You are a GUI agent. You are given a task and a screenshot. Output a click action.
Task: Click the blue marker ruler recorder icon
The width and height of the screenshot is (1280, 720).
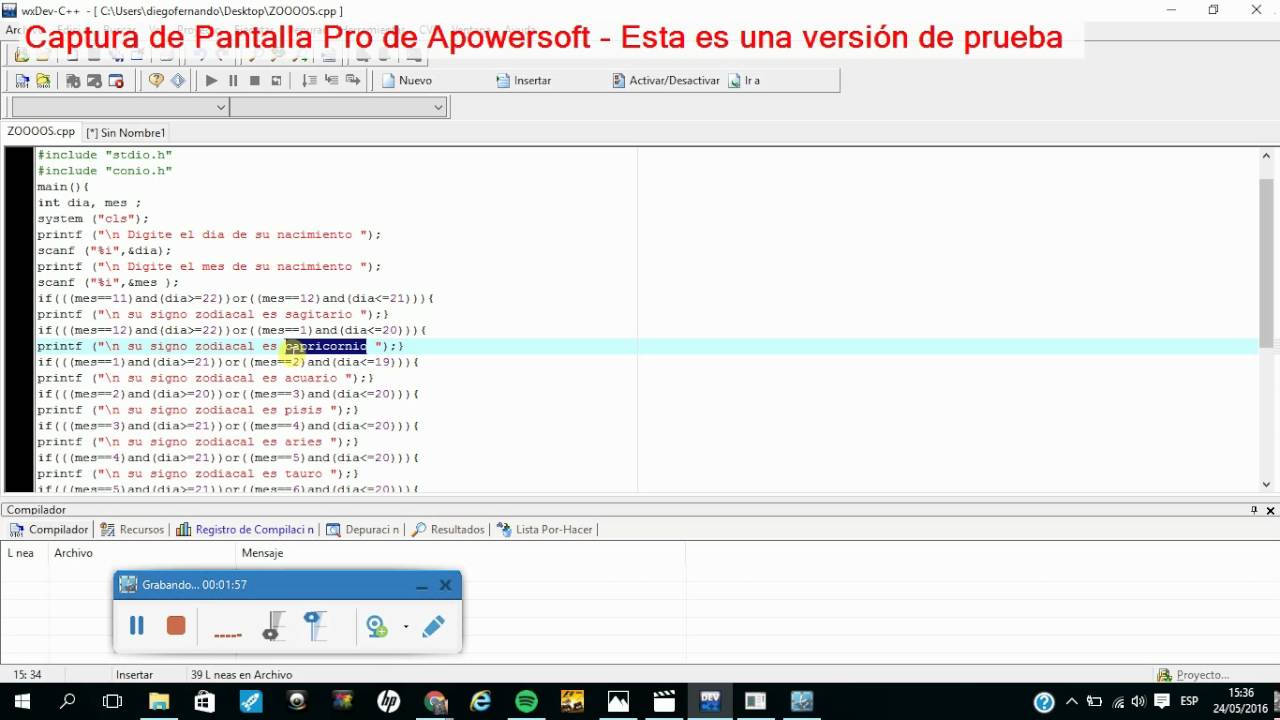tap(316, 626)
